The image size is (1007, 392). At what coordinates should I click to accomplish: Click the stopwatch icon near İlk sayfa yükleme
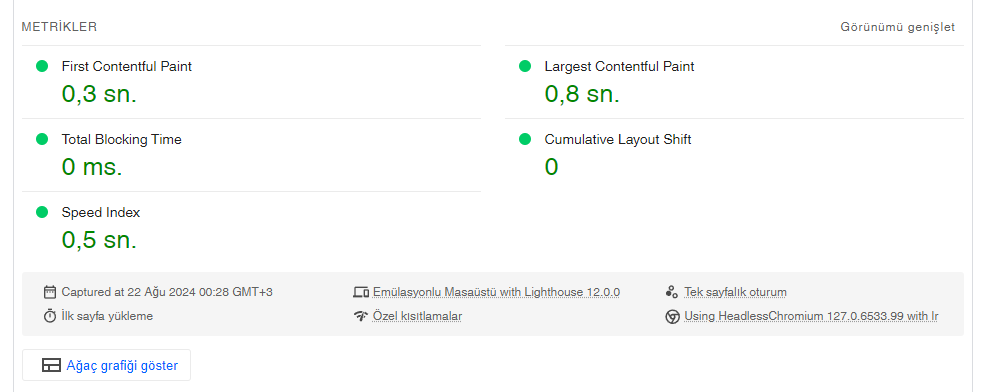[x=50, y=316]
